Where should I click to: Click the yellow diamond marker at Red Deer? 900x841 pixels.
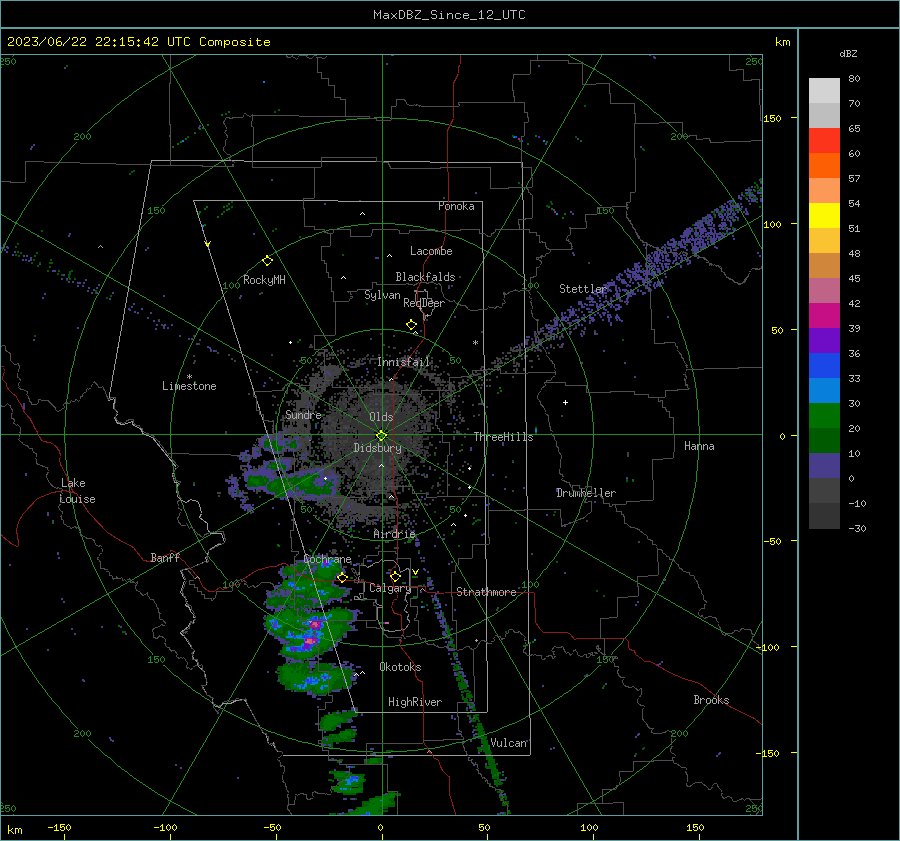point(411,325)
